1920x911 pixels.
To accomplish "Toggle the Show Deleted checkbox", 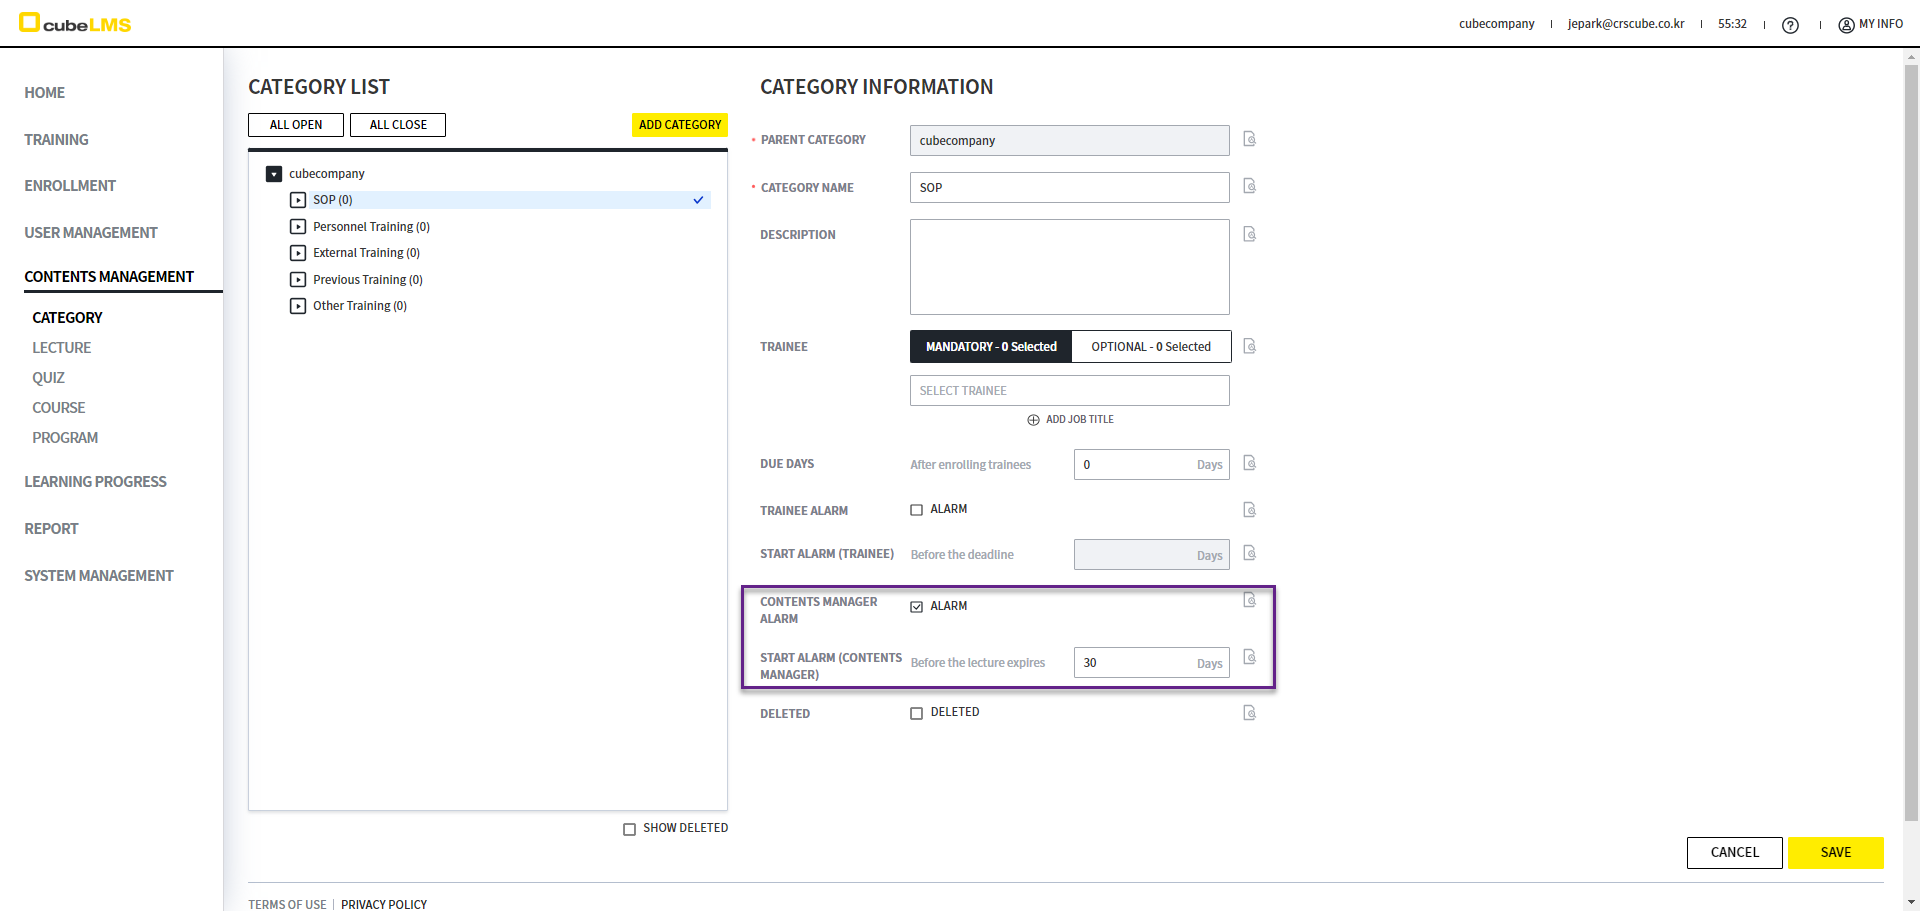I will click(x=629, y=829).
